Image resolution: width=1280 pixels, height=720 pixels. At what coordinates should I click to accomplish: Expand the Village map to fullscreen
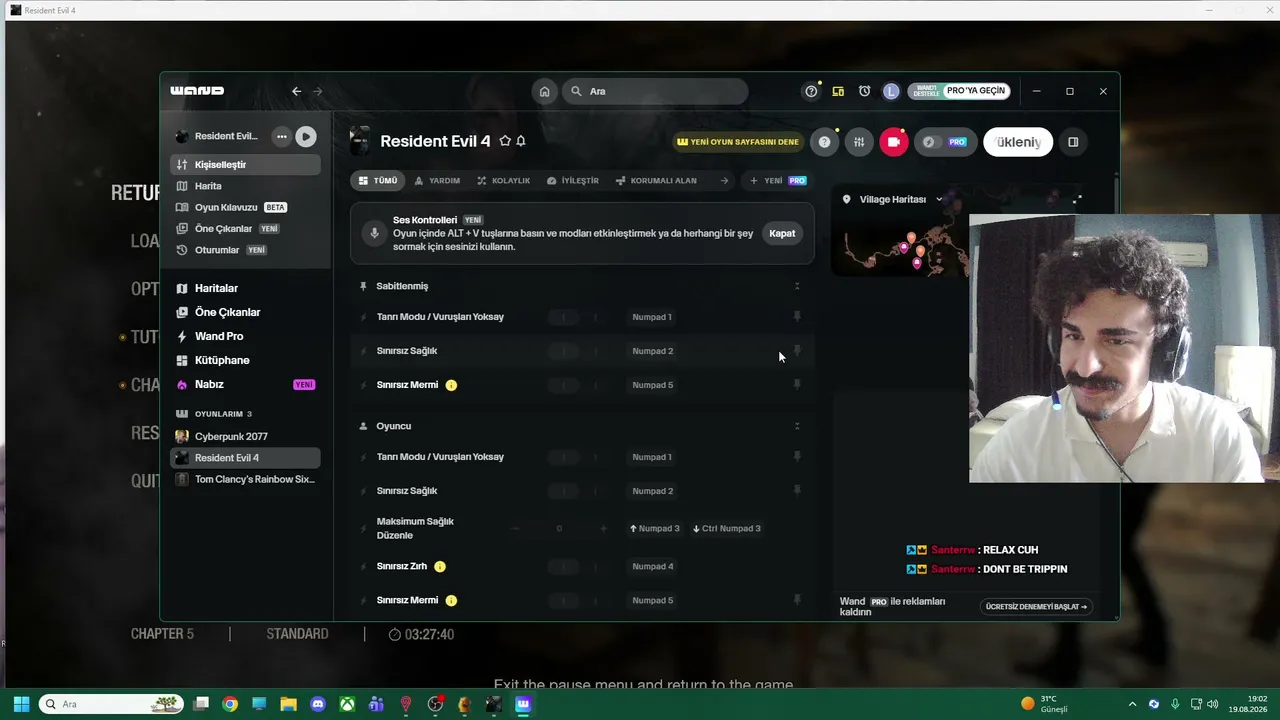[1077, 200]
